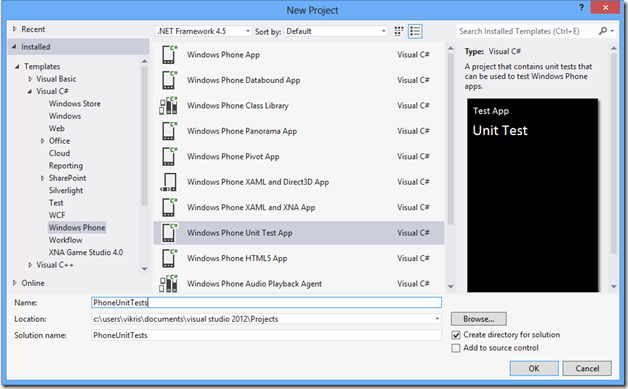Click the tree panel down scroll arrow
Image resolution: width=628 pixels, height=389 pixels.
pyautogui.click(x=145, y=269)
